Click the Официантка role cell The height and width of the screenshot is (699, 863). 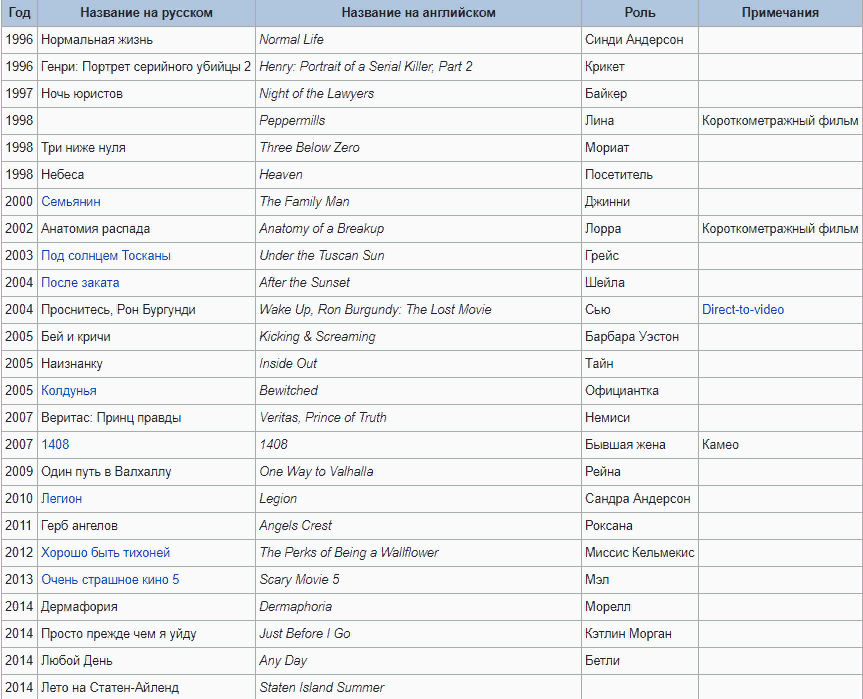click(640, 390)
